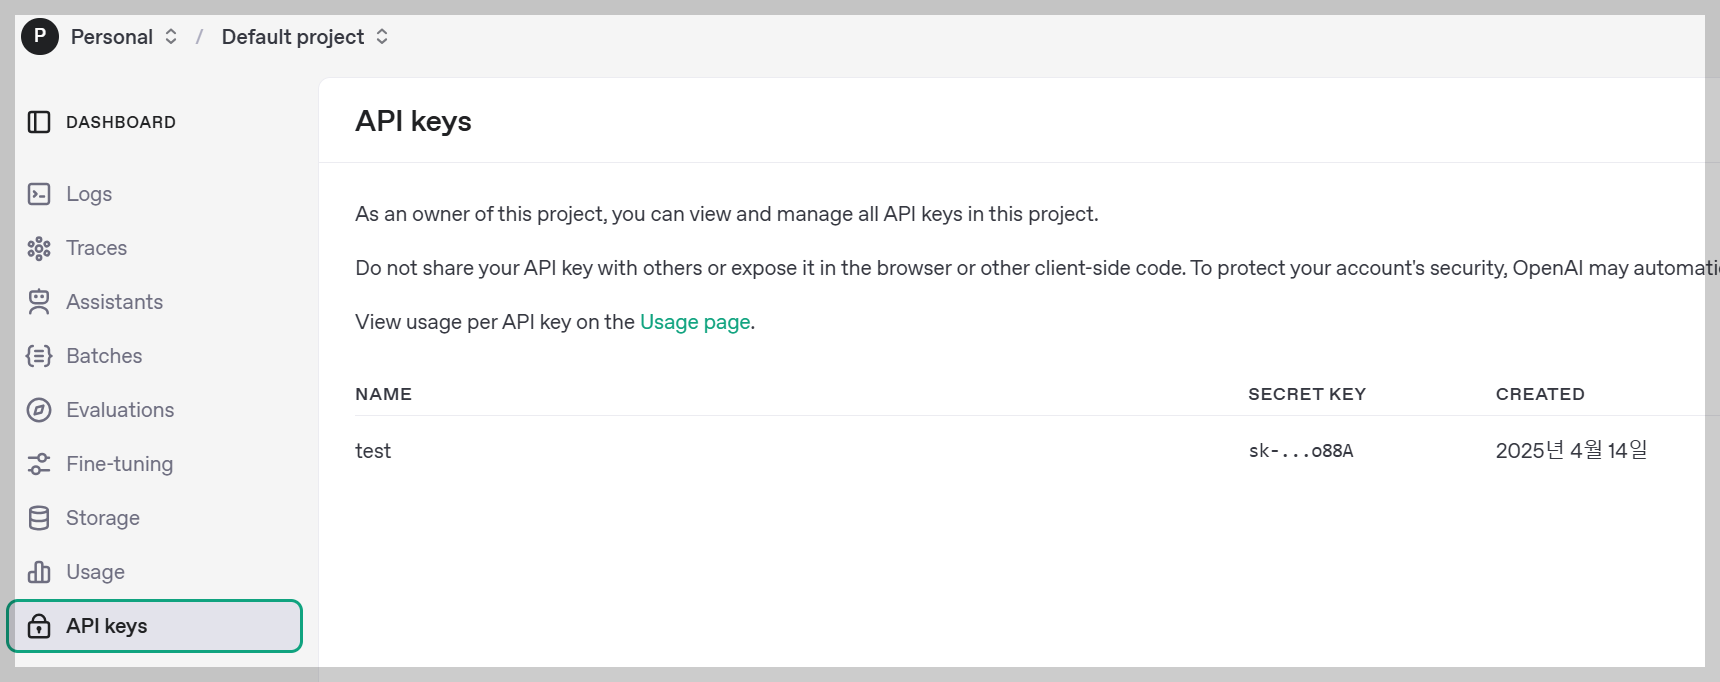
Task: Toggle the sidebar with the Dashboard panel icon
Action: pyautogui.click(x=39, y=122)
